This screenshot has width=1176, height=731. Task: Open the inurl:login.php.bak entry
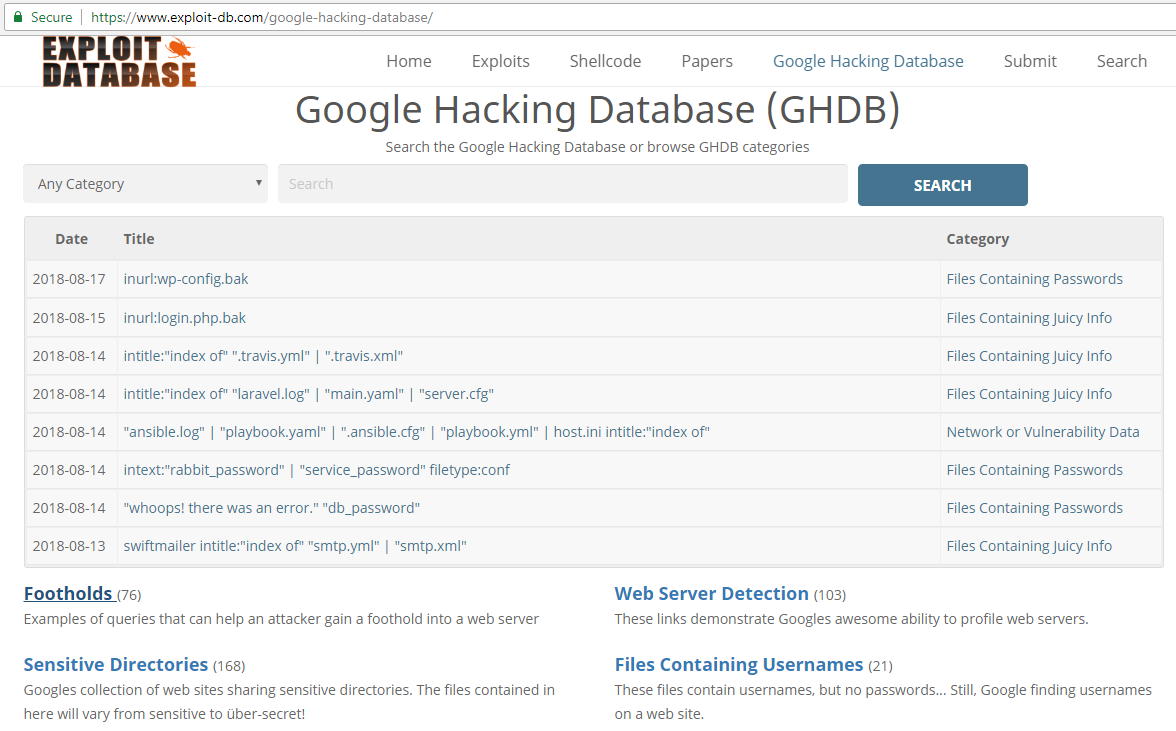tap(184, 318)
